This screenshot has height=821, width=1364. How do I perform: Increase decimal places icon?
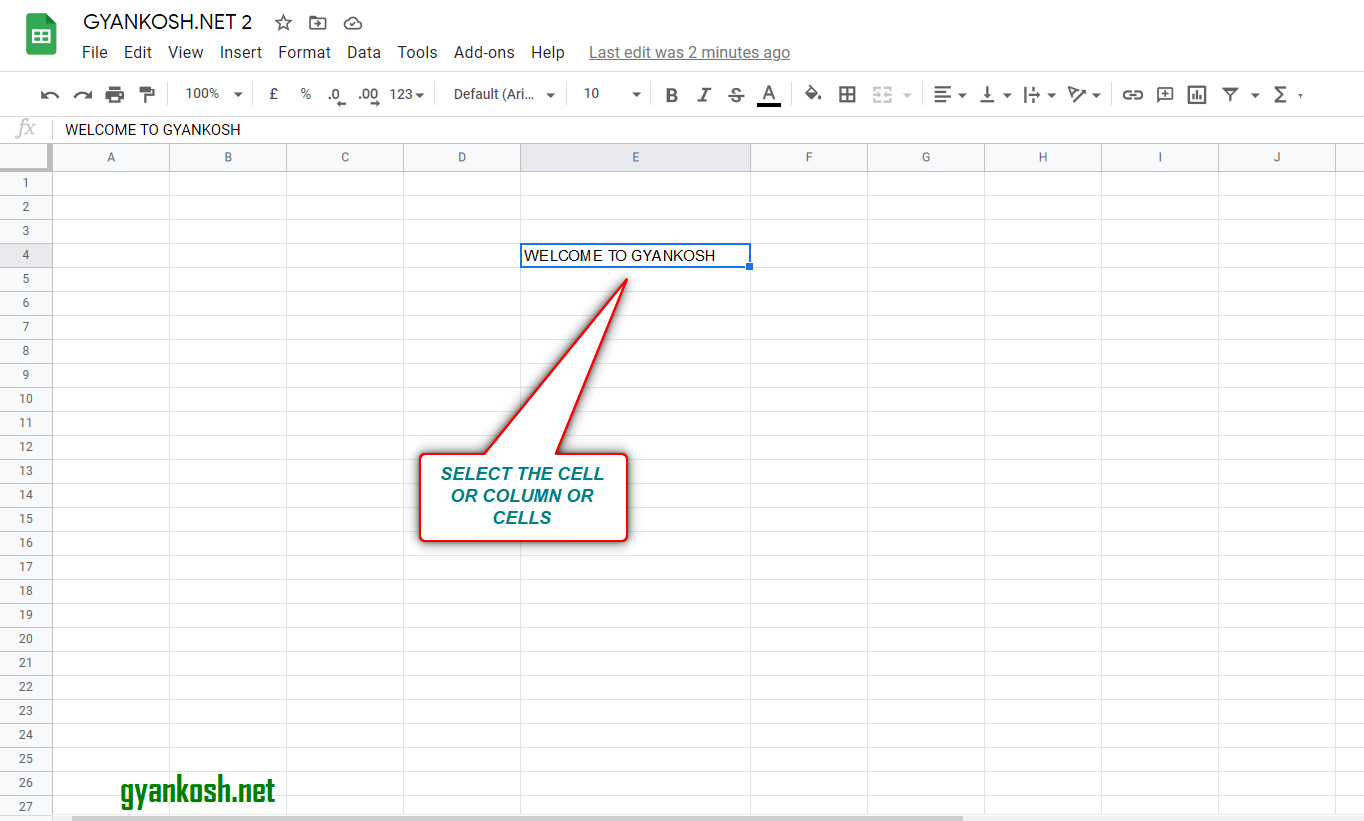tap(368, 95)
